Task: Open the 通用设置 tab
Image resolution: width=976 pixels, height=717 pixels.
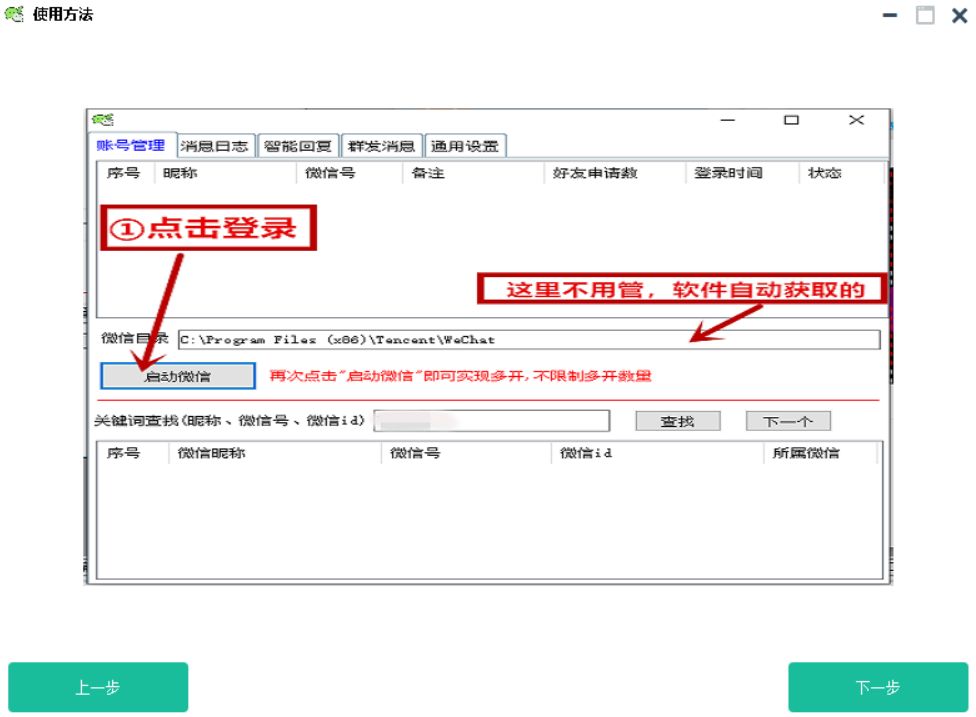Action: (x=464, y=146)
